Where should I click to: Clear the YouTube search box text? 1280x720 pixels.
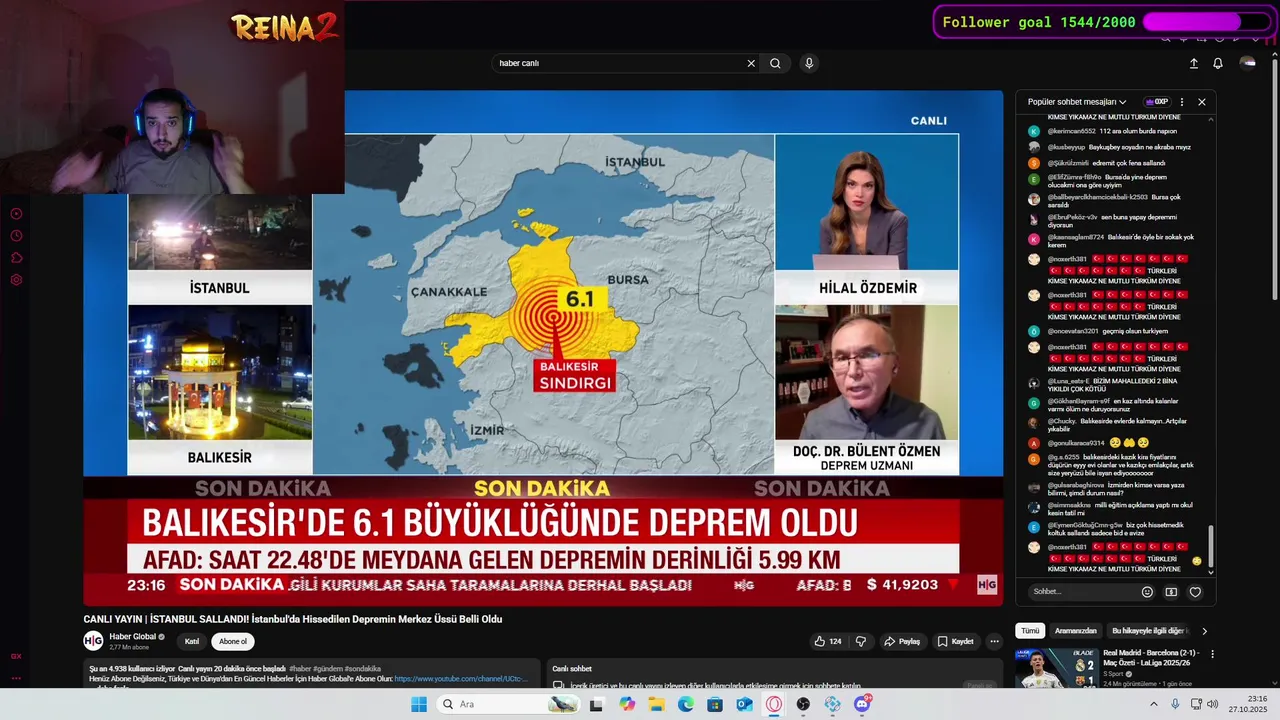[x=751, y=63]
